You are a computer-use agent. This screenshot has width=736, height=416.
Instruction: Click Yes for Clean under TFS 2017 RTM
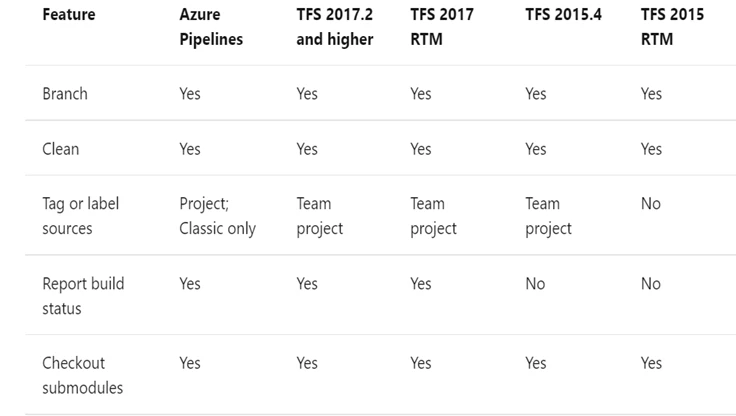tap(421, 149)
